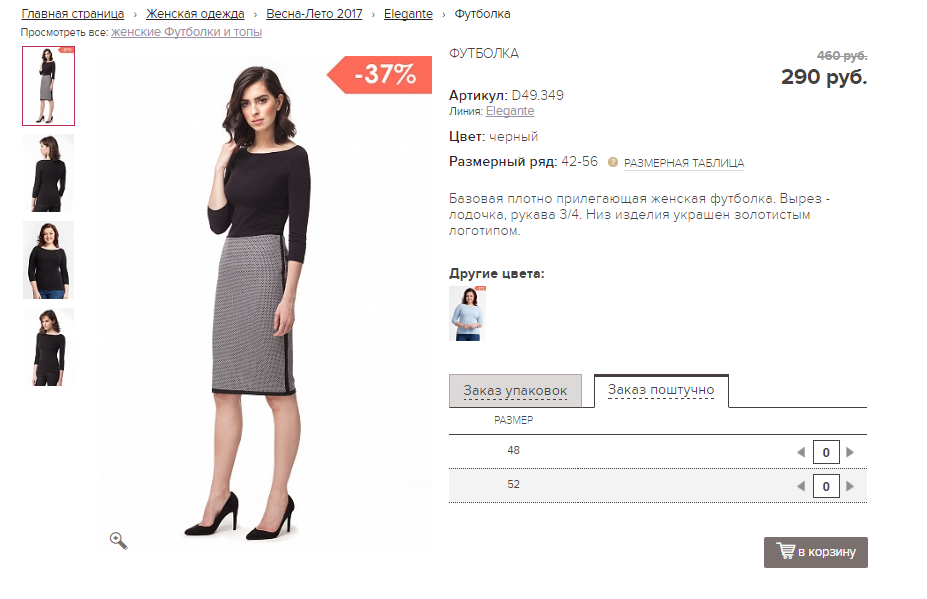Increase quantity for size 52
Image resolution: width=927 pixels, height=599 pixels.
coord(850,487)
